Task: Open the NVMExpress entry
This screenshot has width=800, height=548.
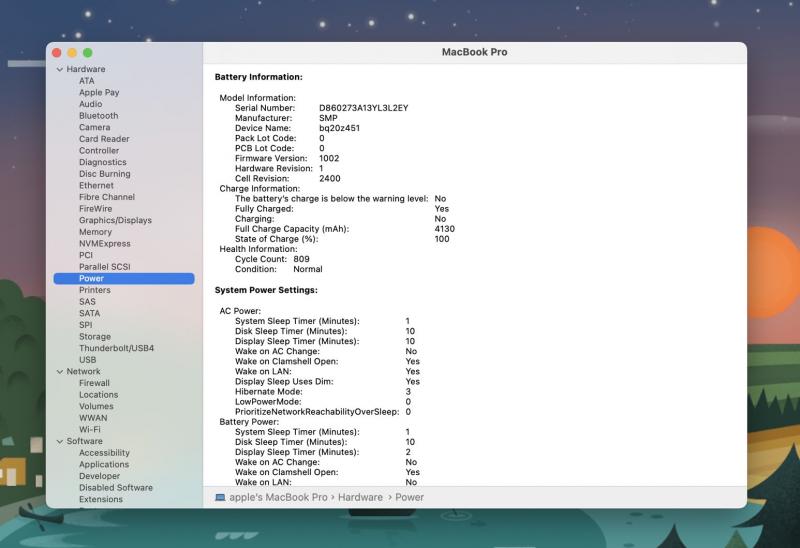Action: tap(105, 244)
